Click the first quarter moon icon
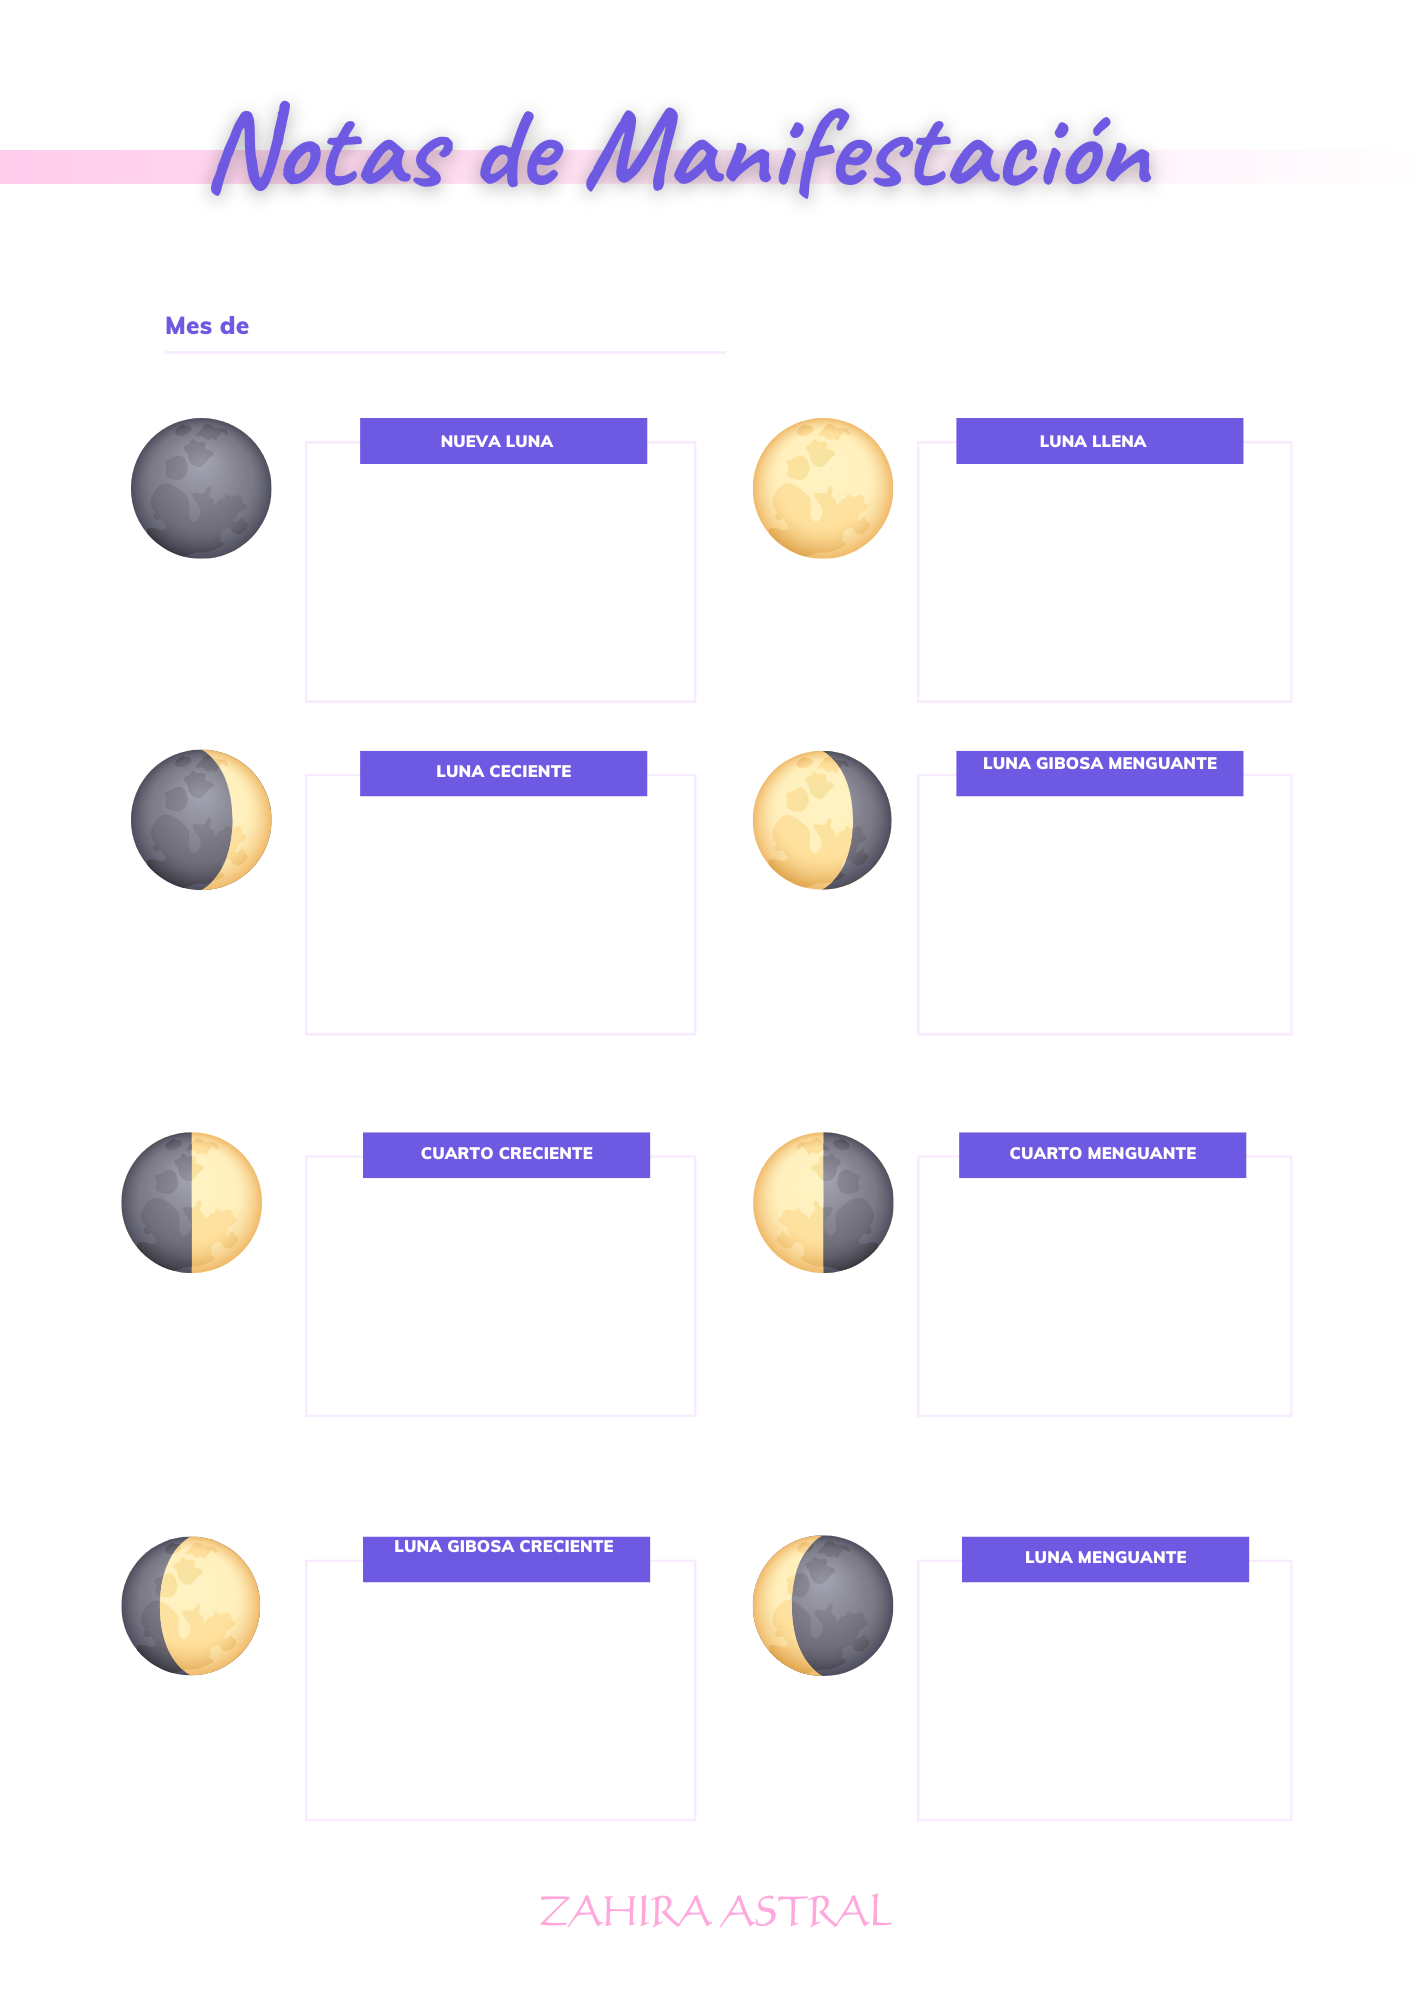 [x=191, y=1202]
